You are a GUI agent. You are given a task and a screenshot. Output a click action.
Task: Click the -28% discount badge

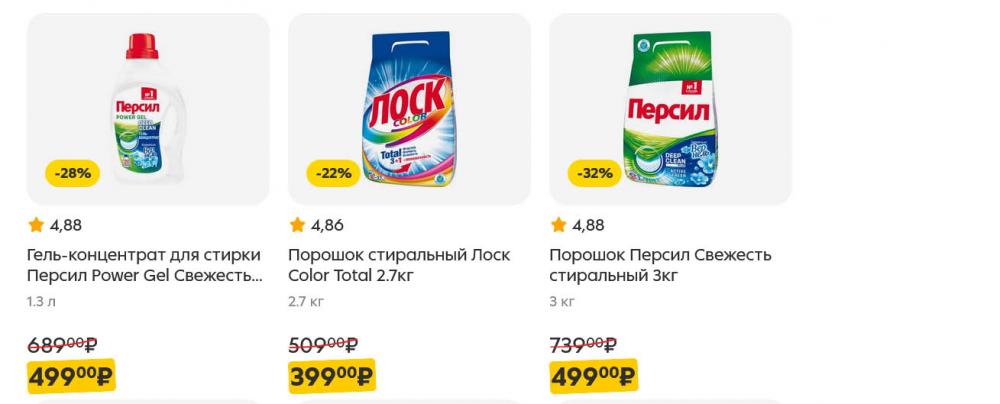point(73,173)
